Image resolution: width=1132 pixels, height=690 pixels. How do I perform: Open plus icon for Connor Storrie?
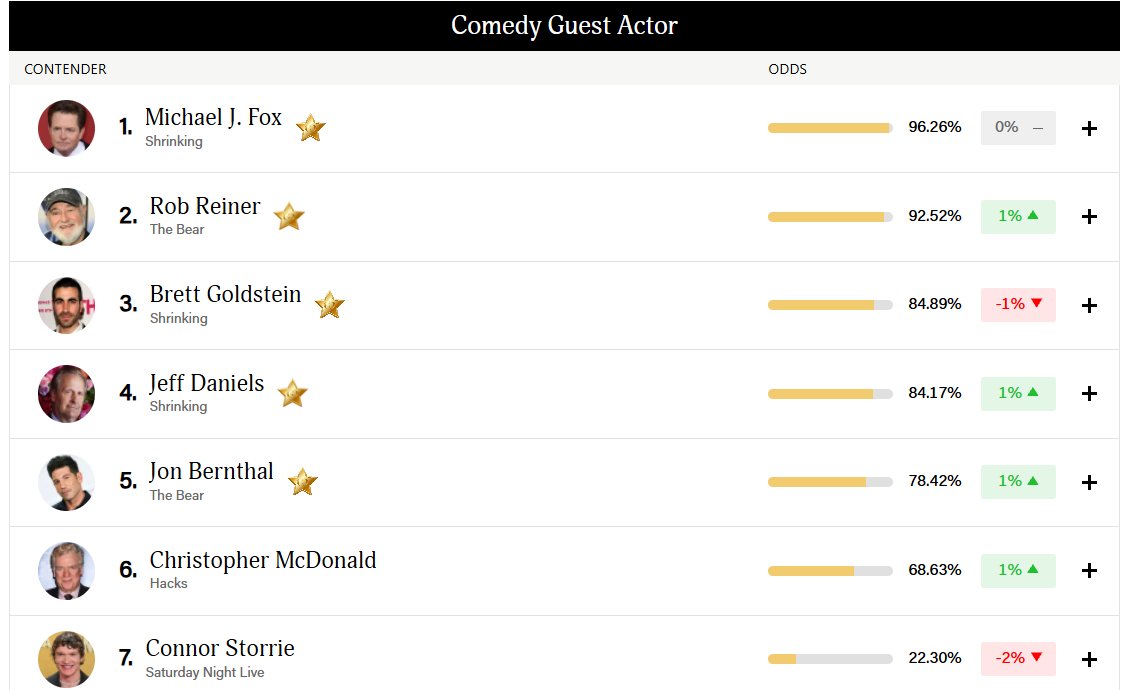click(x=1089, y=659)
